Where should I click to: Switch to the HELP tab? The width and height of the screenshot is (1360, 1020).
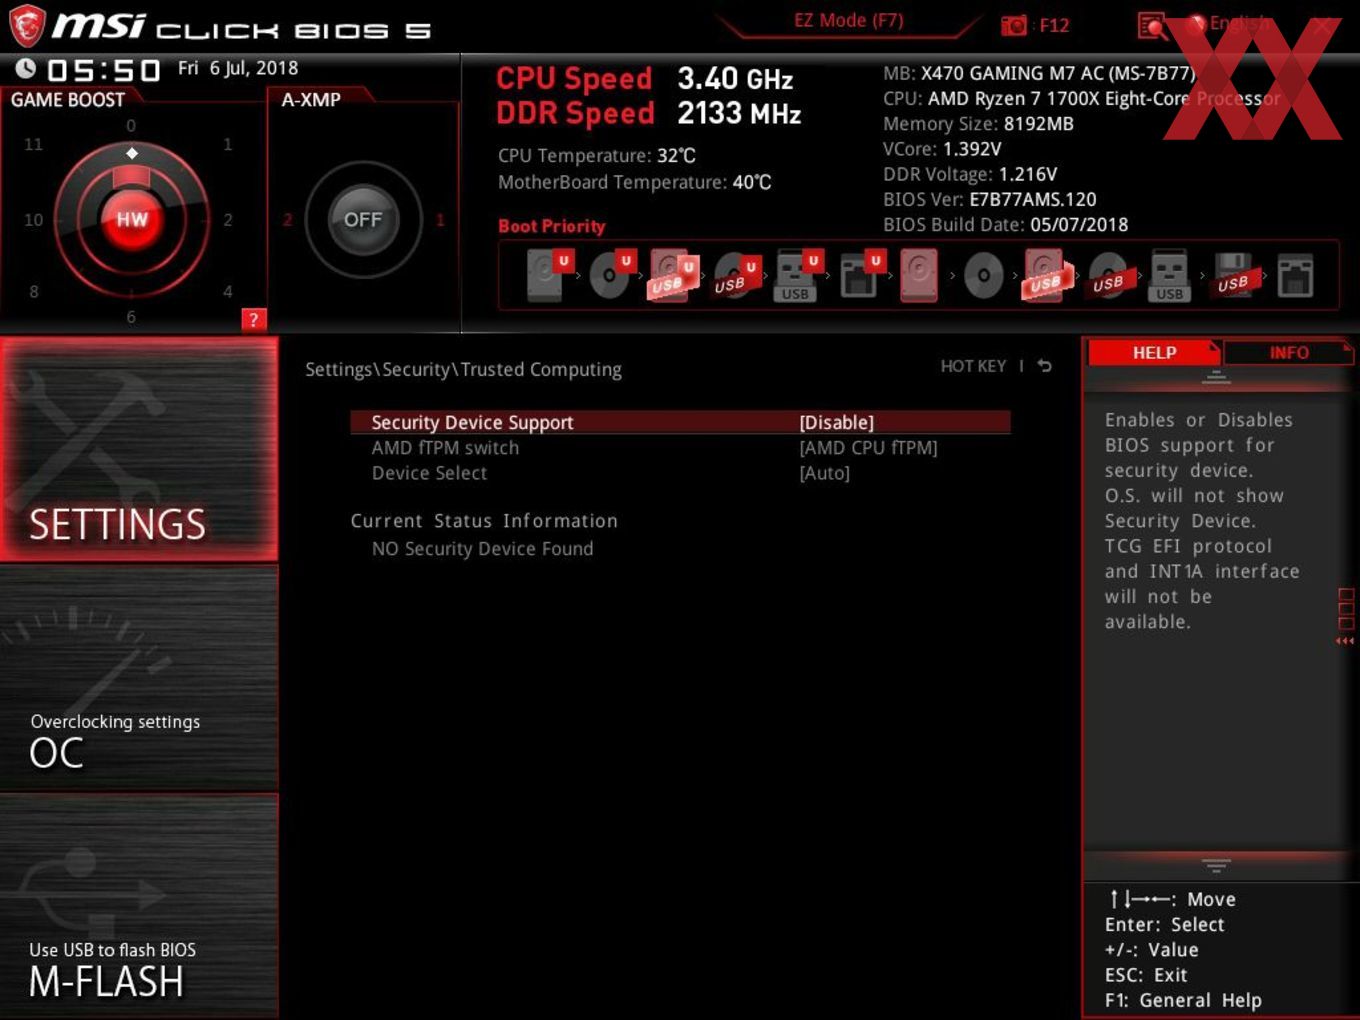click(x=1154, y=353)
